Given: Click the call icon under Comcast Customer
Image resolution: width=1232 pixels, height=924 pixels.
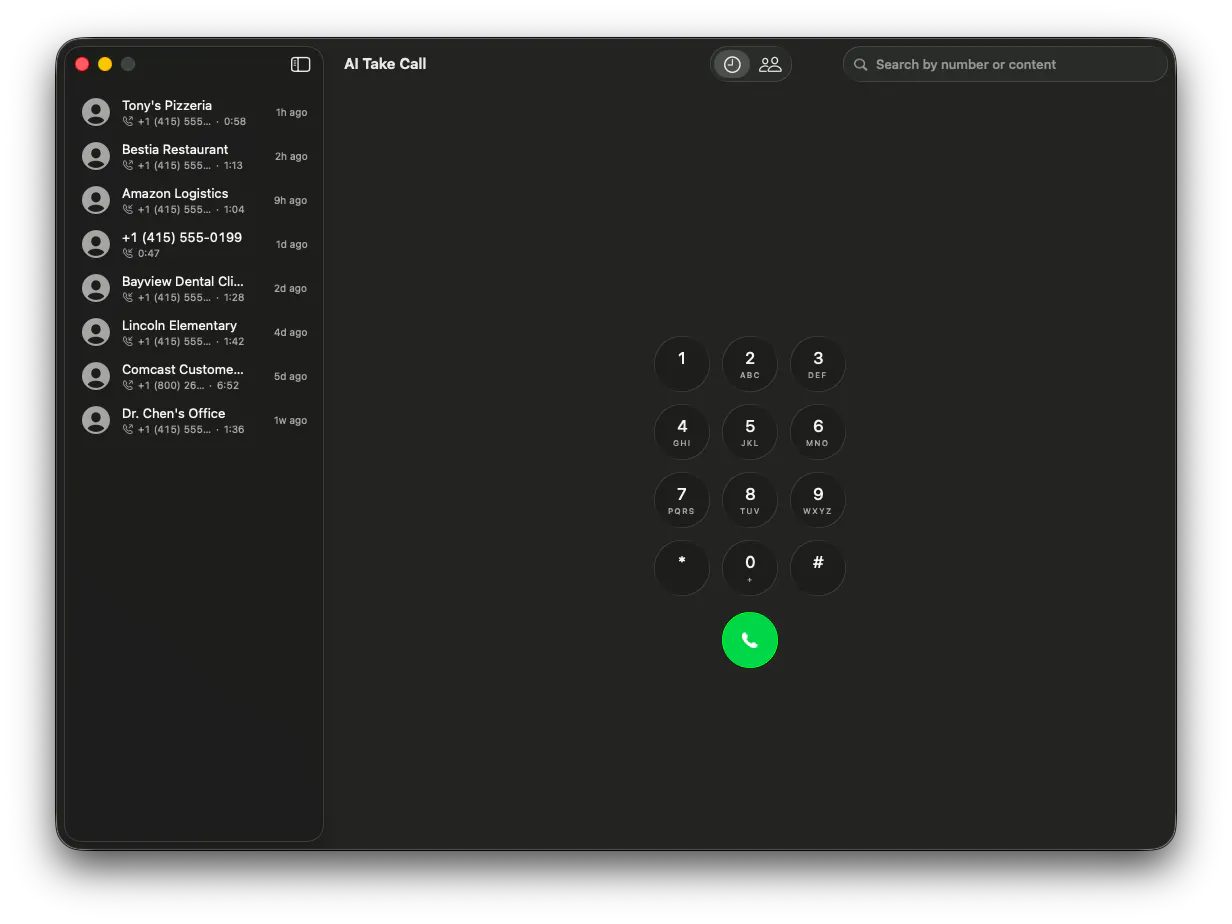Looking at the screenshot, I should point(128,385).
